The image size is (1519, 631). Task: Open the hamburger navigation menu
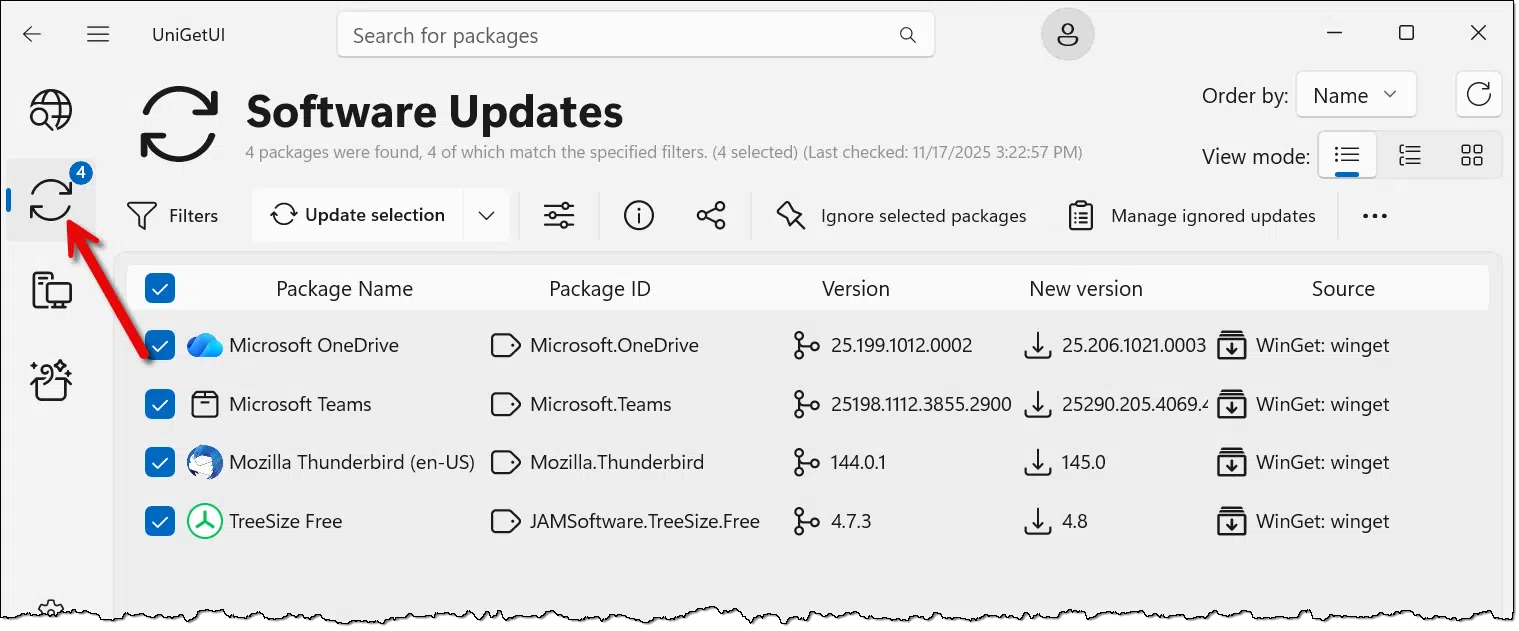click(x=98, y=35)
